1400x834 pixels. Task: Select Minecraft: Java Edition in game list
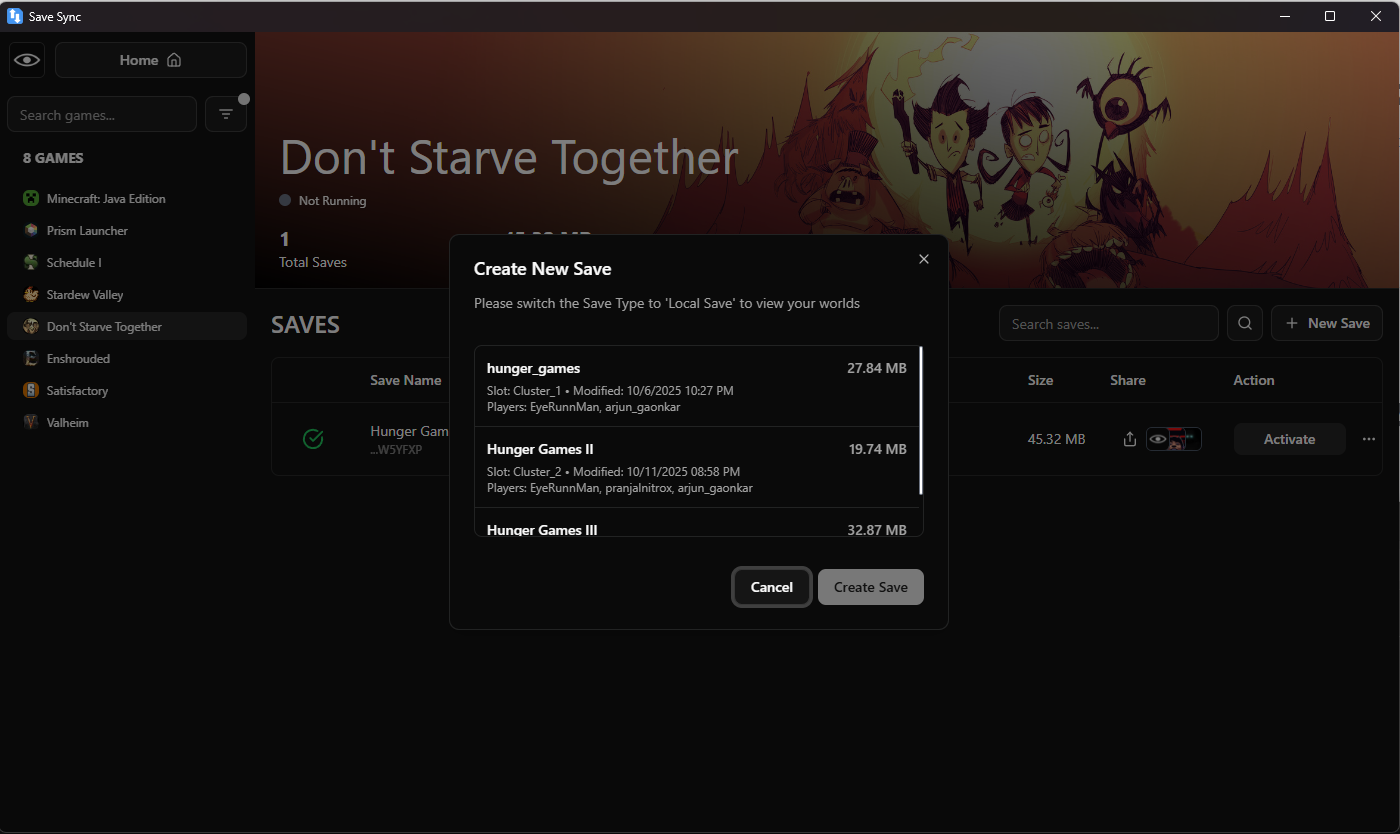[x=127, y=199]
